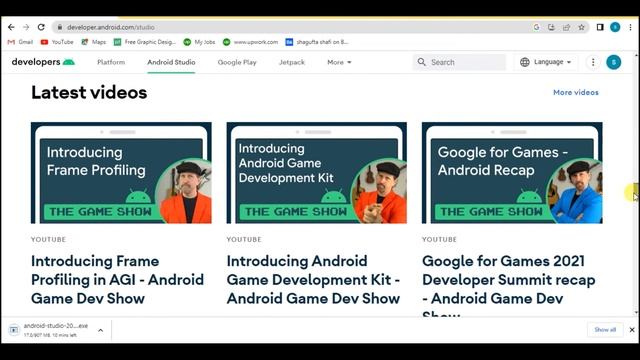Click the More videos link
The image size is (640, 360).
click(x=576, y=93)
